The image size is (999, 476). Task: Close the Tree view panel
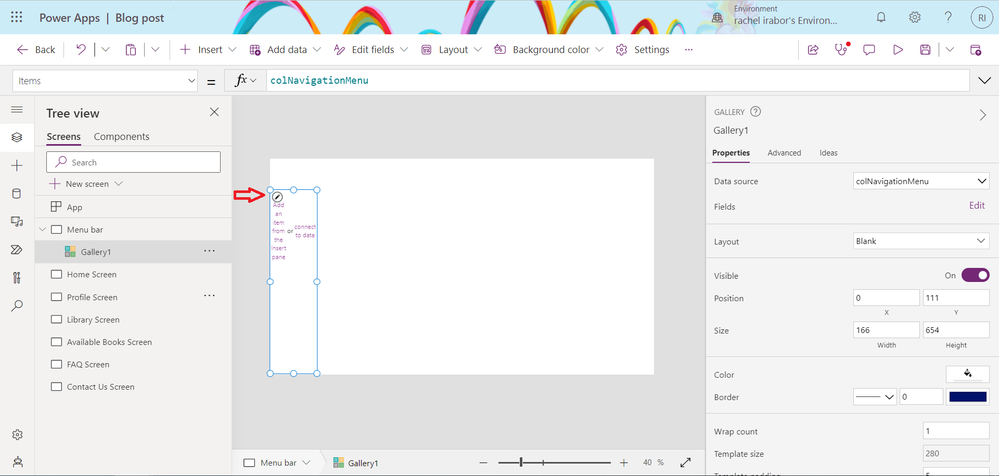tap(214, 112)
